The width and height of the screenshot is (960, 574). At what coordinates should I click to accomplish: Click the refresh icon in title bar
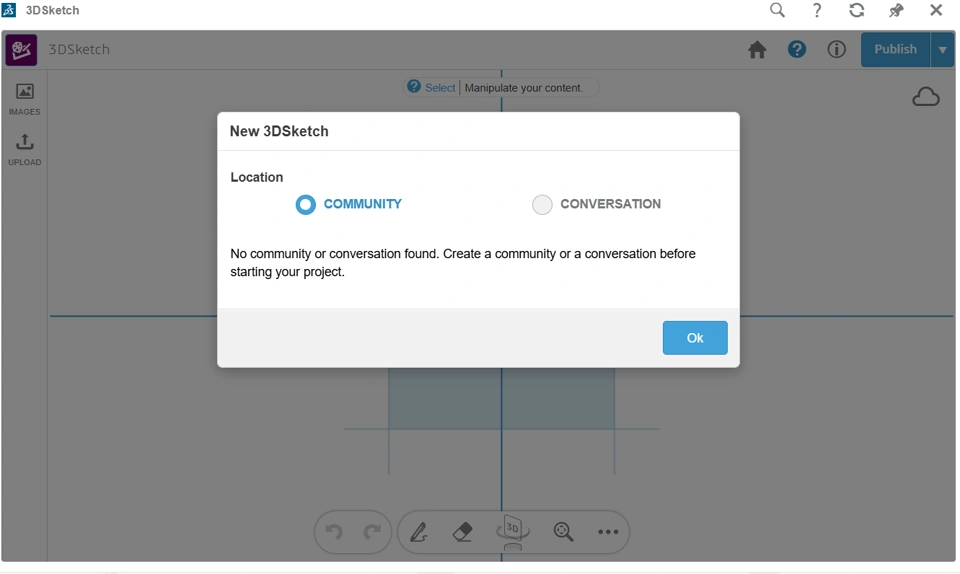(857, 10)
